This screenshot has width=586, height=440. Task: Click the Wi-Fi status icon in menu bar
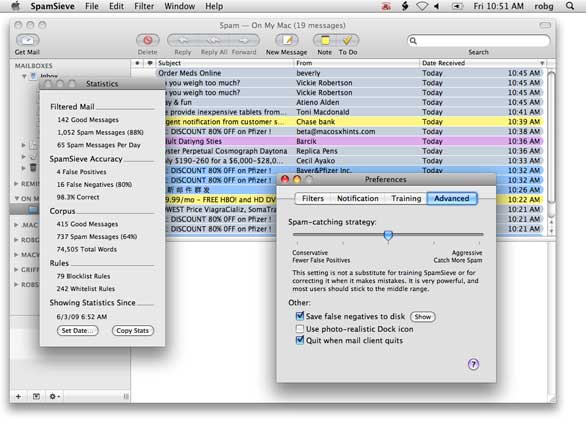pyautogui.click(x=422, y=6)
